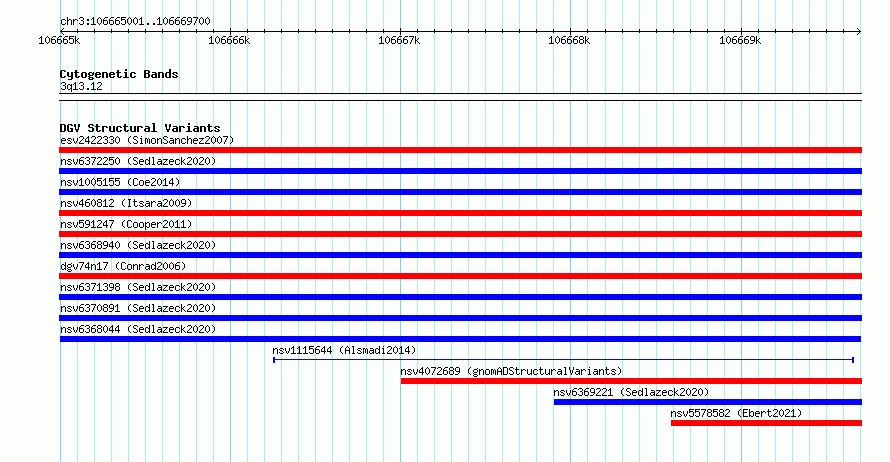
Task: Open the nsv6370891 (Sedlazeck2020) label
Action: (138, 308)
